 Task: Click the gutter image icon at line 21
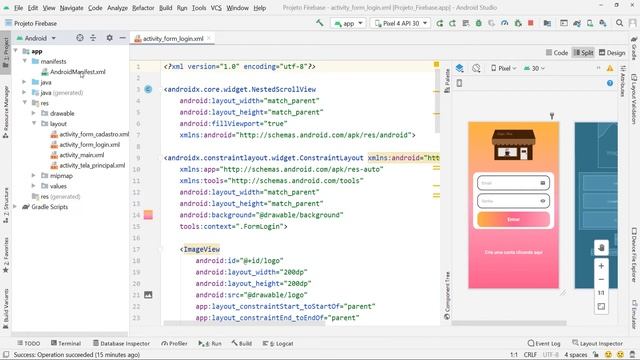tap(148, 295)
